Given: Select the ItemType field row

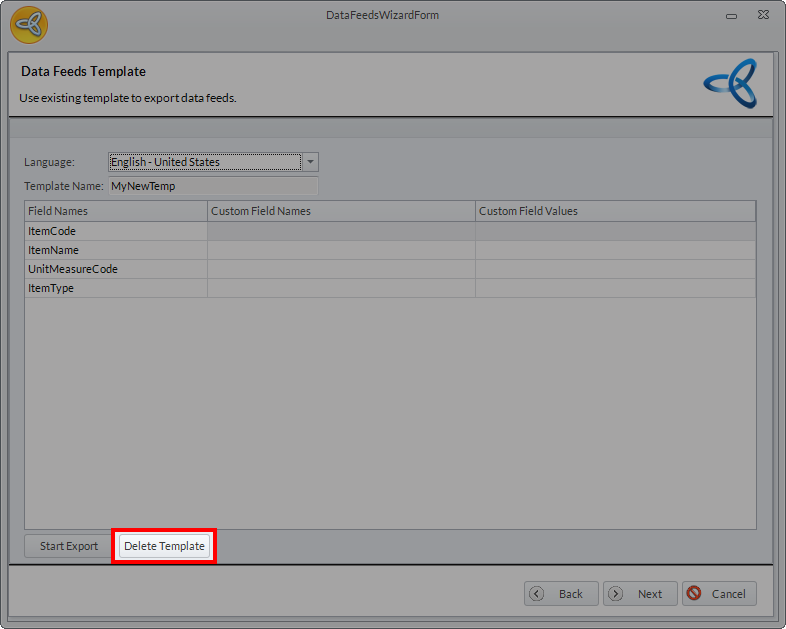Looking at the screenshot, I should click(x=115, y=288).
